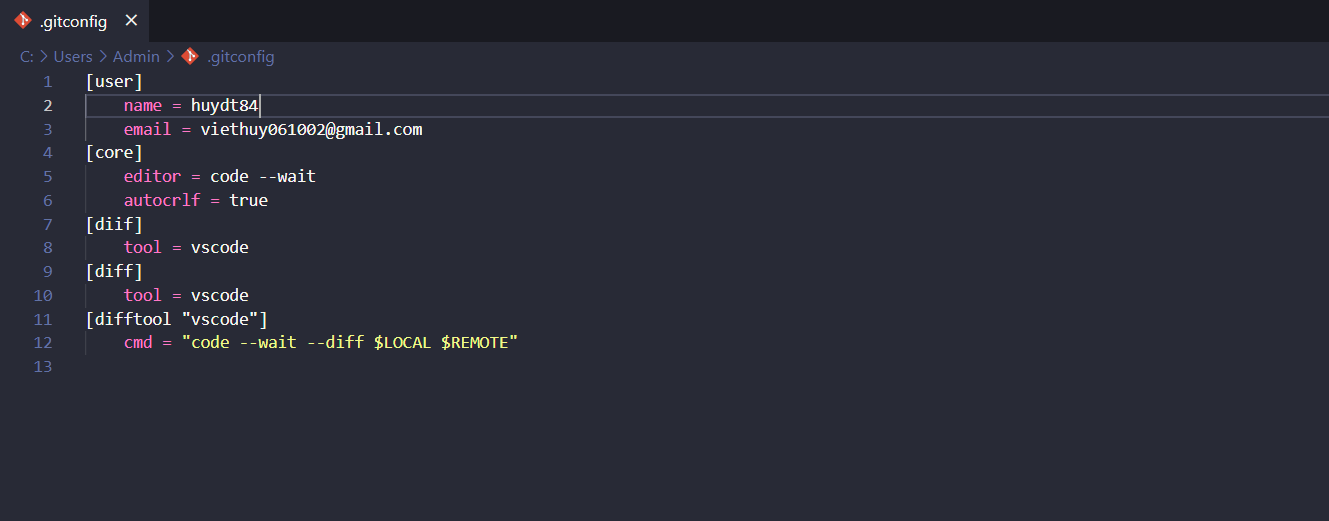Click the chevron after Users in the breadcrumb
This screenshot has height=521, width=1329.
(x=103, y=57)
